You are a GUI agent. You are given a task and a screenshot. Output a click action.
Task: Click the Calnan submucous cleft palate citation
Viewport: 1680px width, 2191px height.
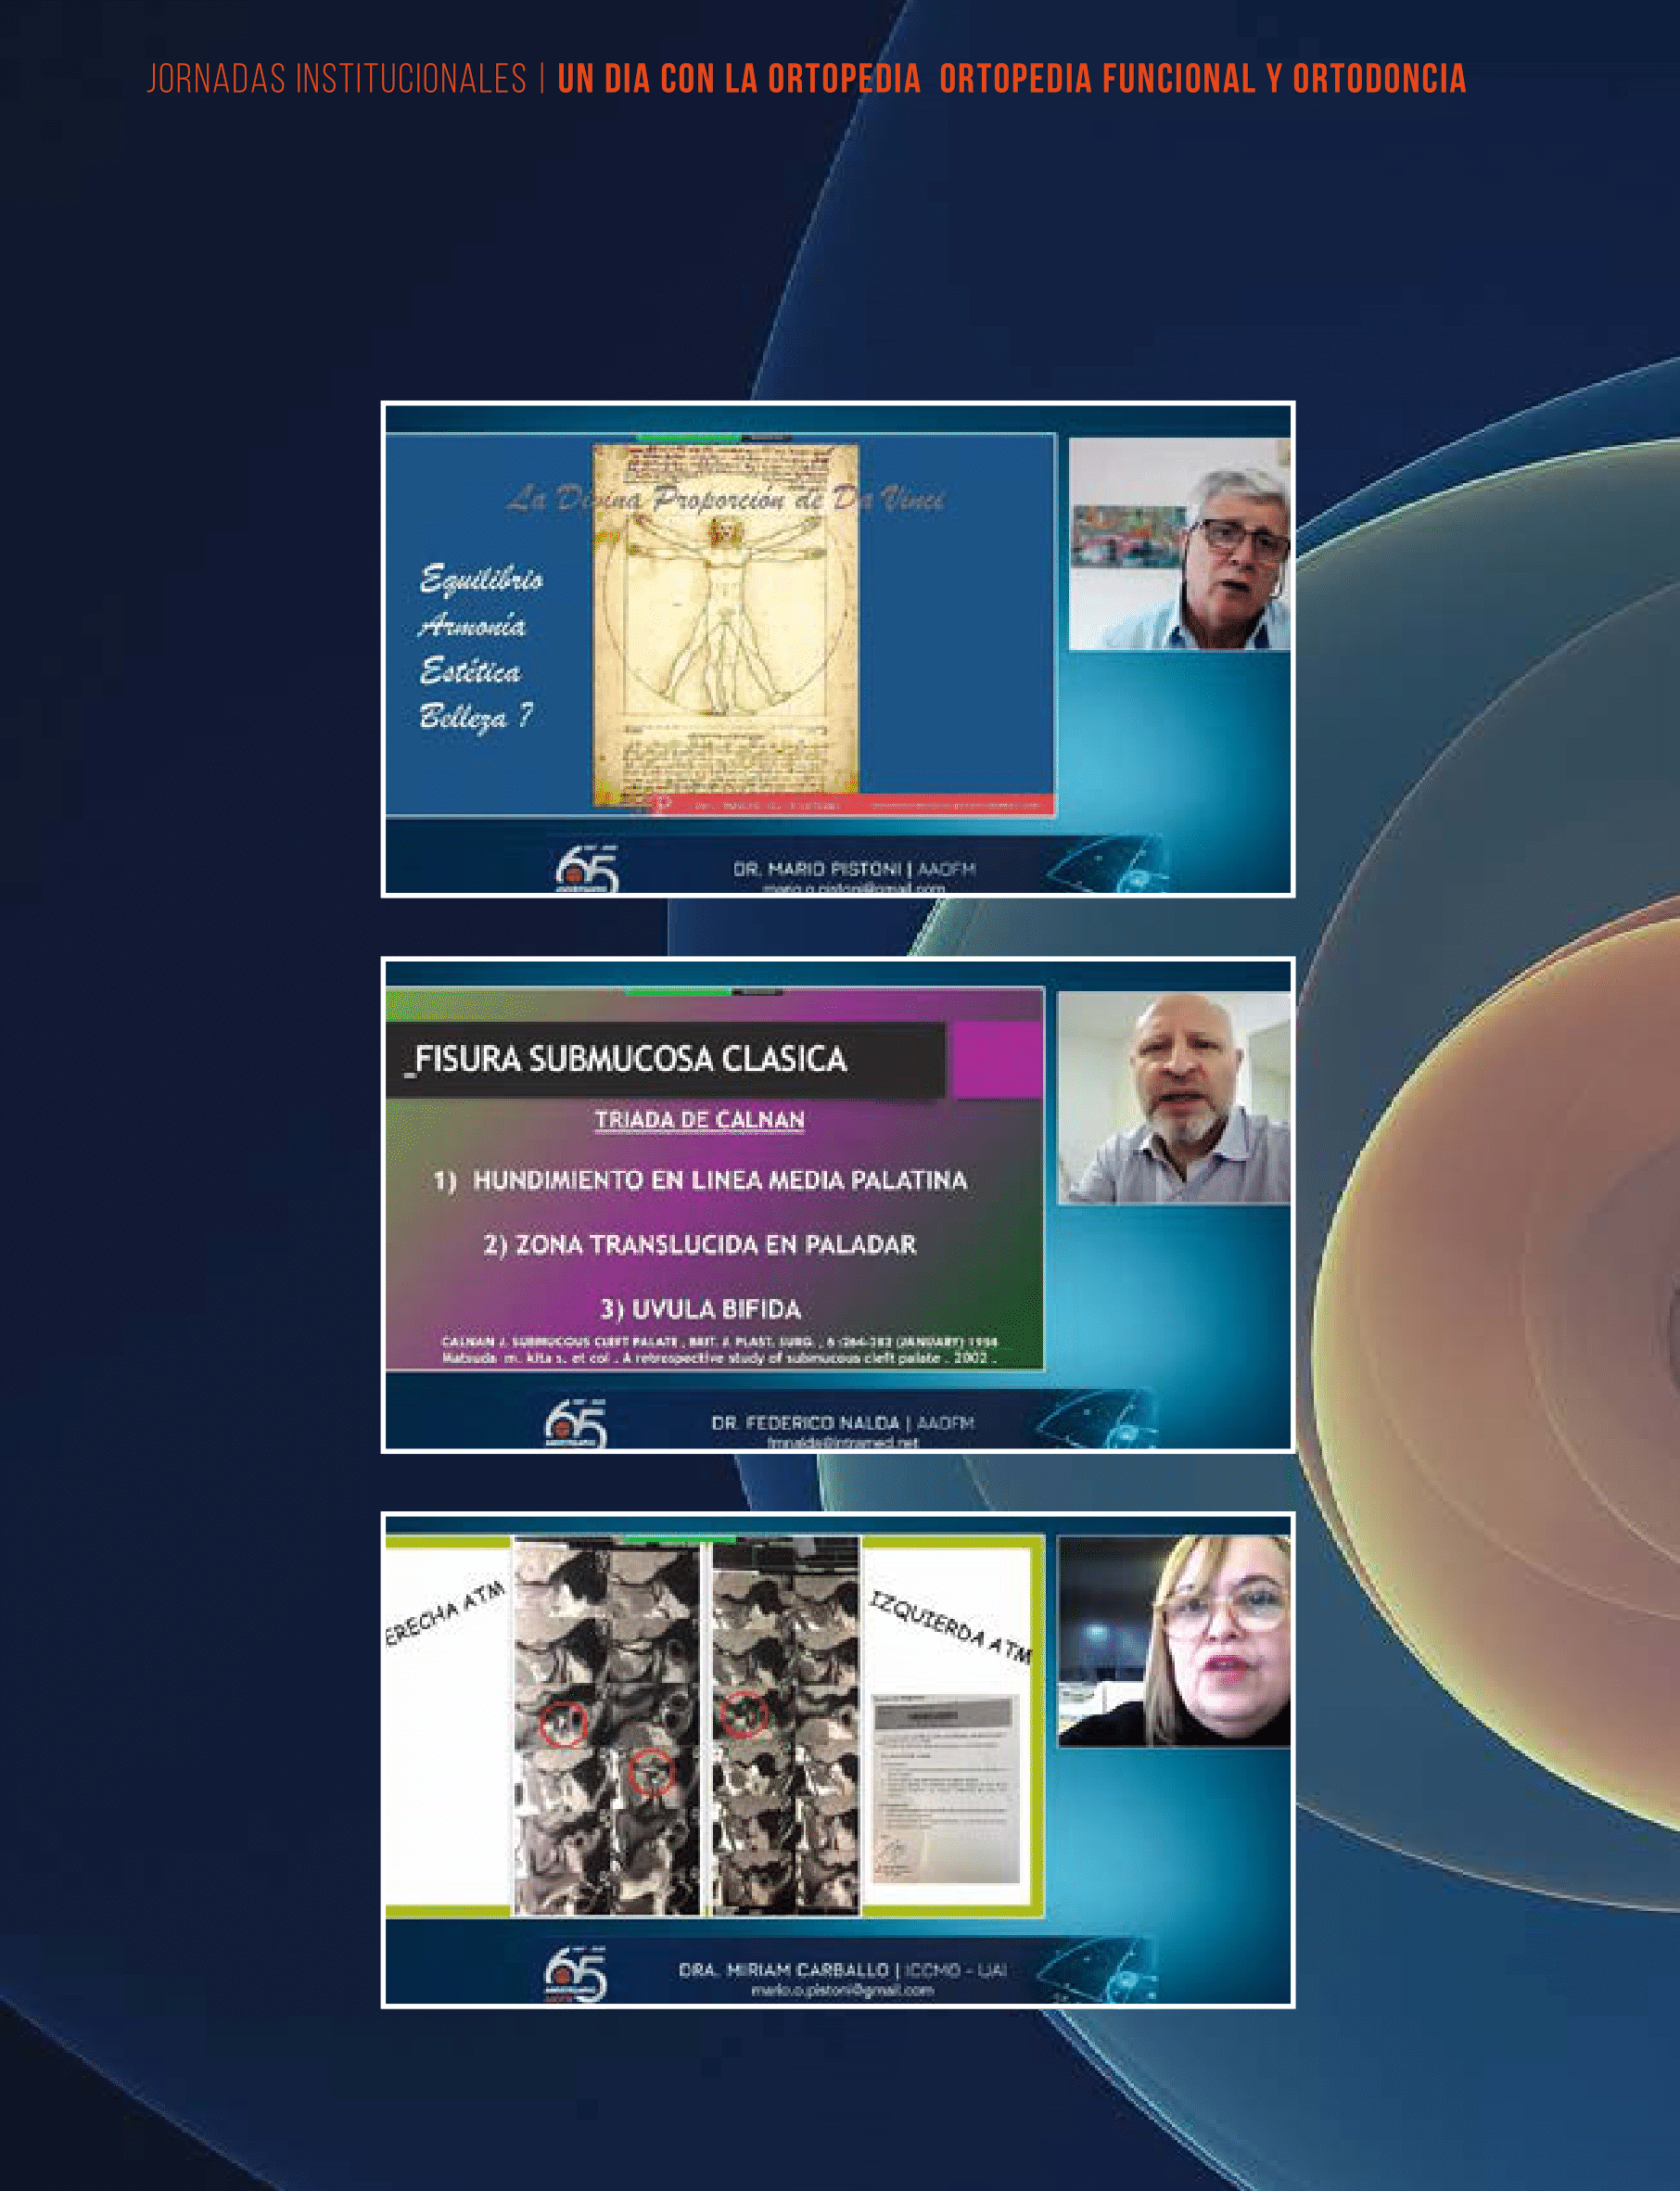click(720, 1342)
